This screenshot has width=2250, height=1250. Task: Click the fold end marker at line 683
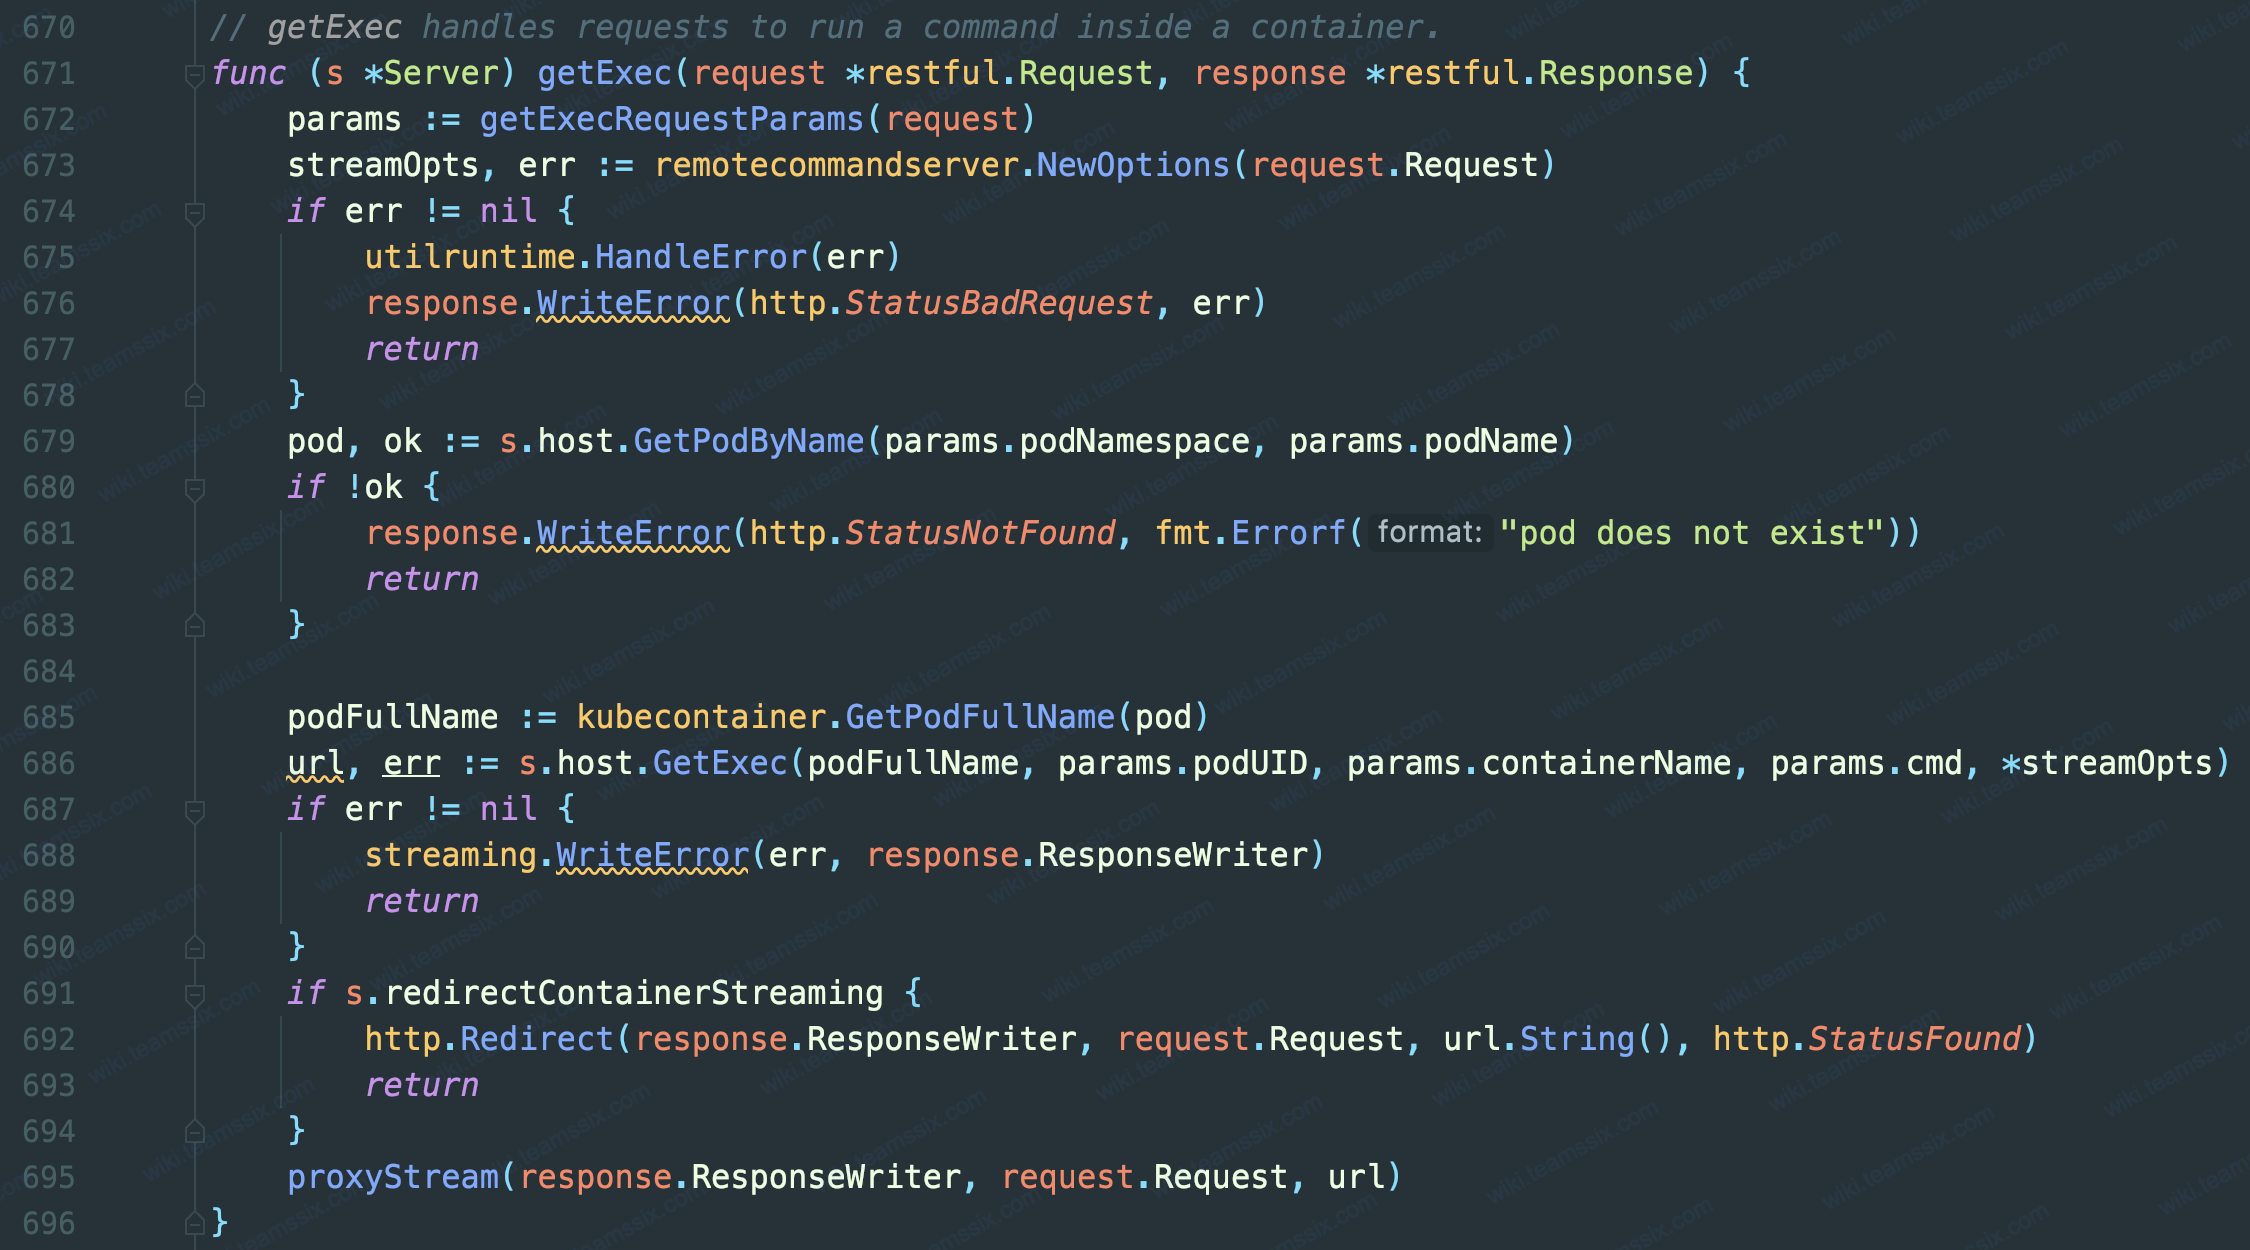(x=195, y=627)
